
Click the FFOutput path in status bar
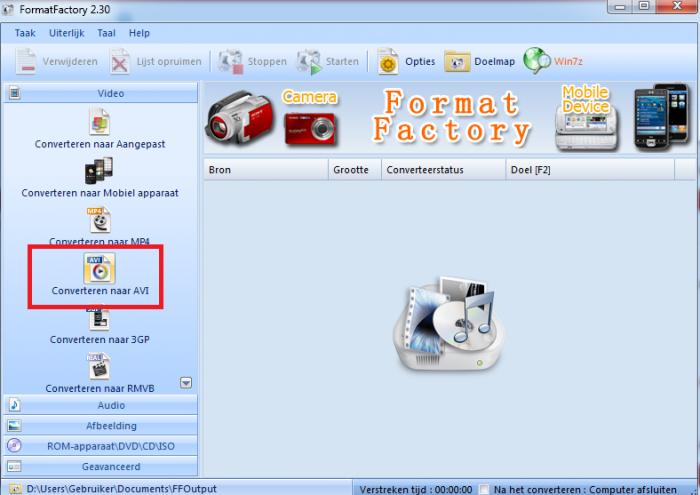[121, 489]
